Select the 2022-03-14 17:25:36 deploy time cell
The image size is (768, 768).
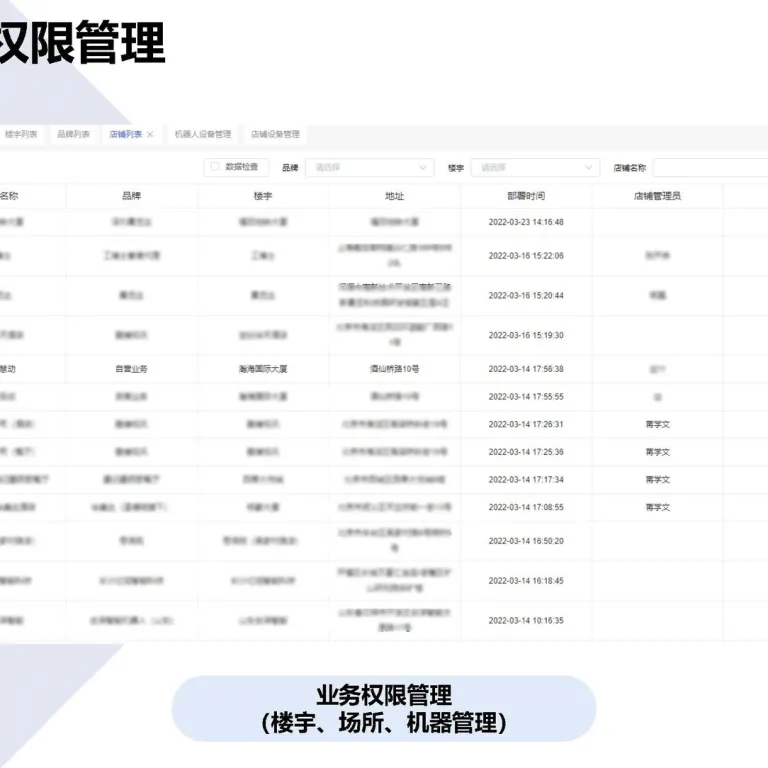click(526, 452)
